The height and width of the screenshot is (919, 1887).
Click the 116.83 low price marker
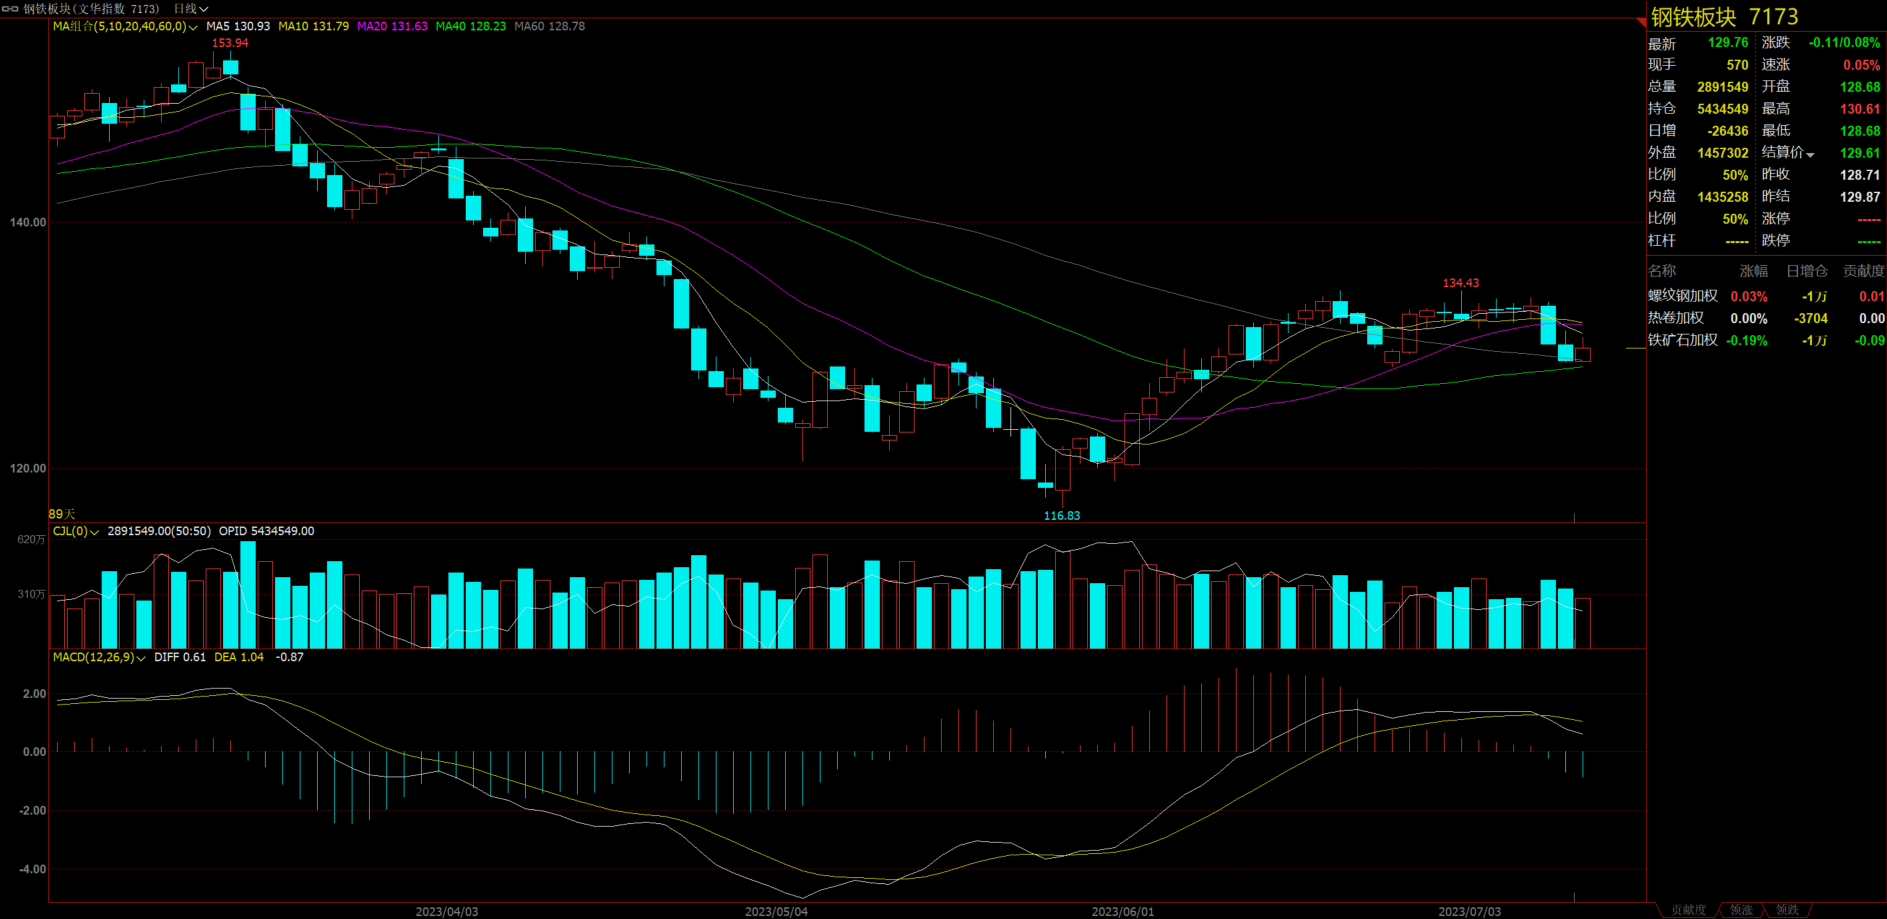tap(1061, 516)
